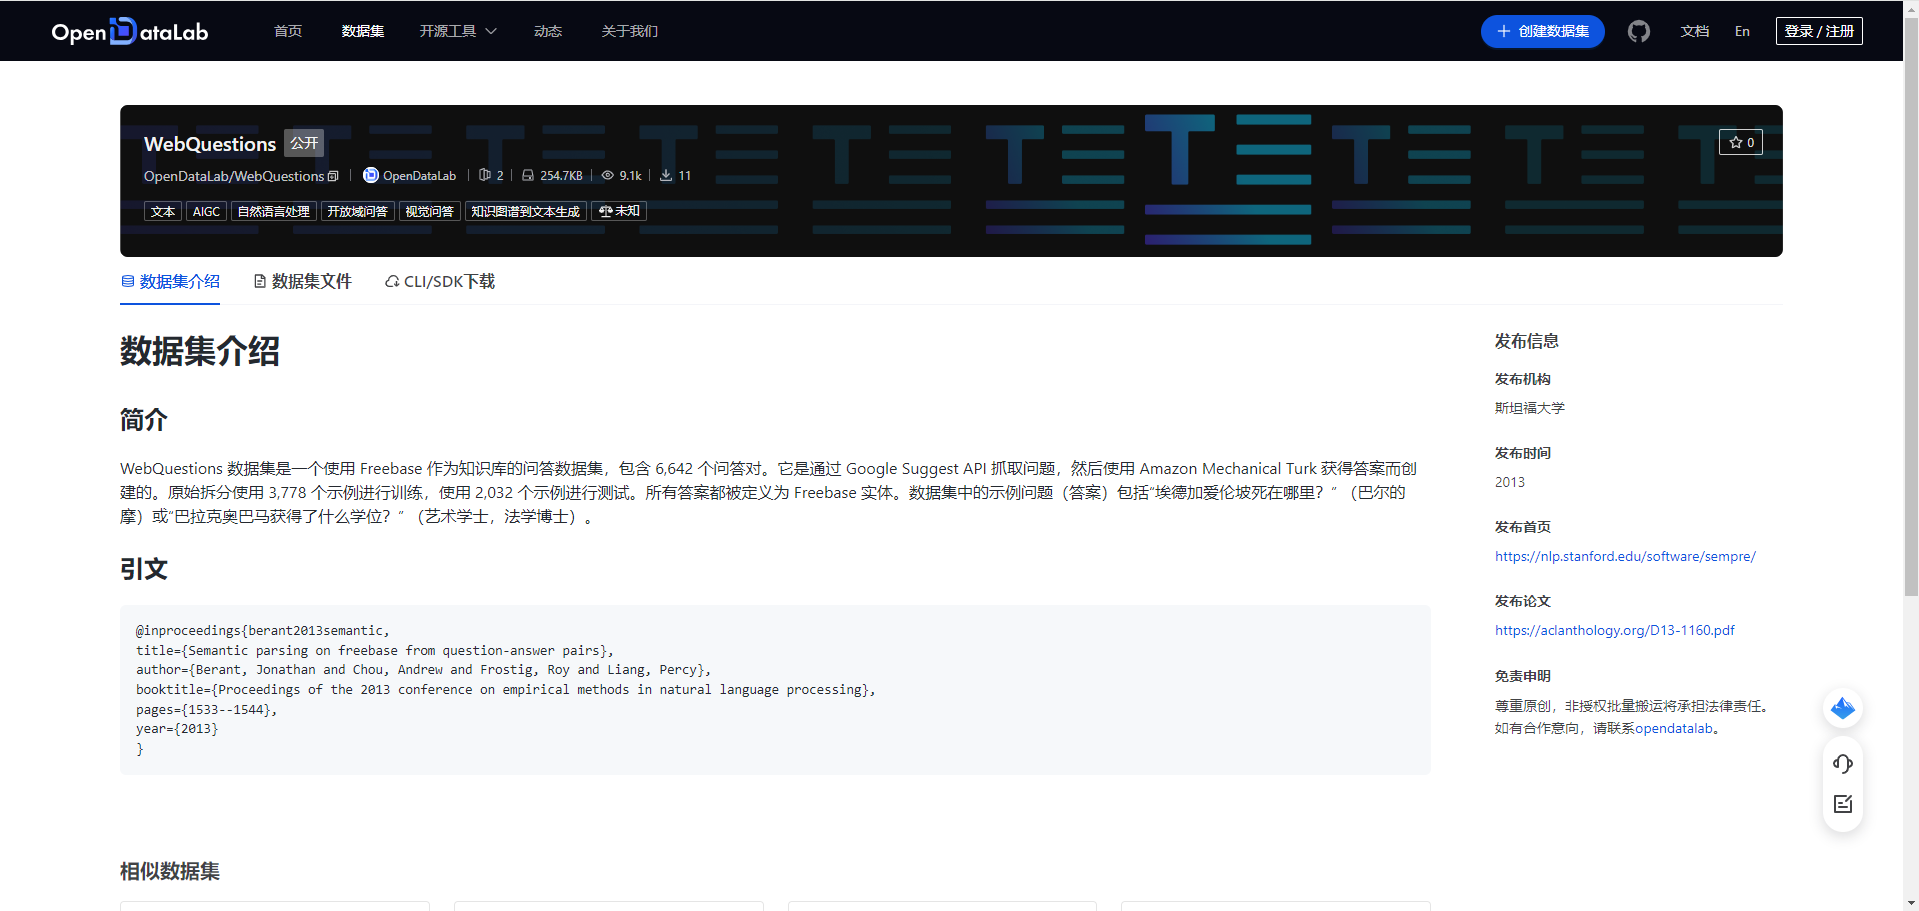Open 关于我们 in navigation
The image size is (1919, 911).
(630, 31)
